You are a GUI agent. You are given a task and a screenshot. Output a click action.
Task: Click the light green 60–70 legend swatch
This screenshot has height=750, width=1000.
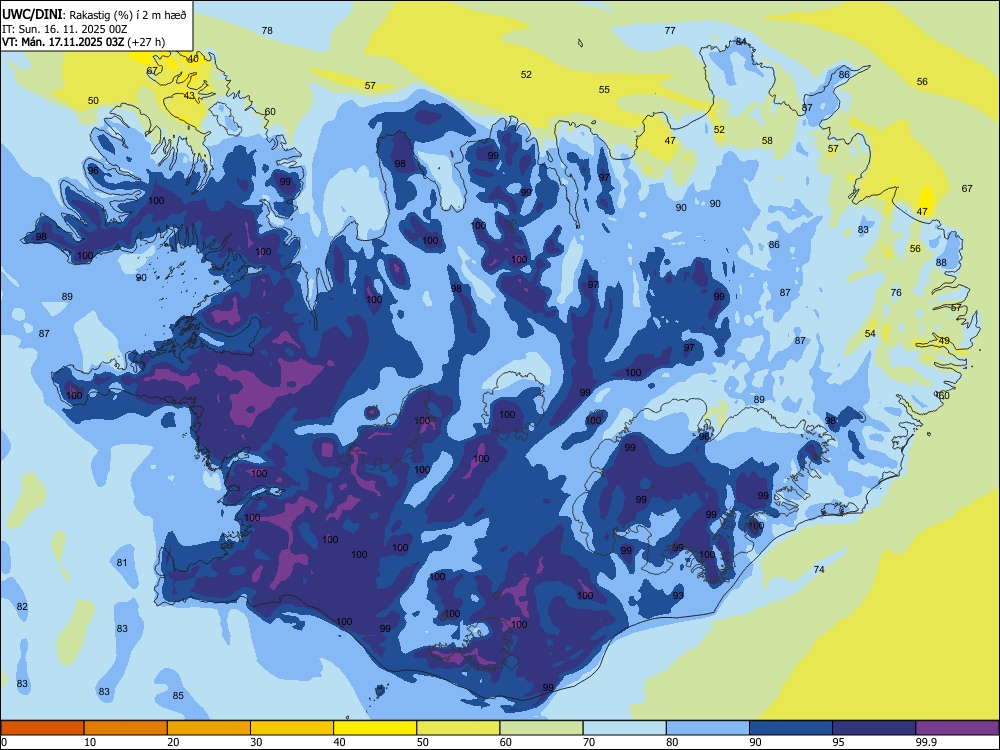coord(541,728)
